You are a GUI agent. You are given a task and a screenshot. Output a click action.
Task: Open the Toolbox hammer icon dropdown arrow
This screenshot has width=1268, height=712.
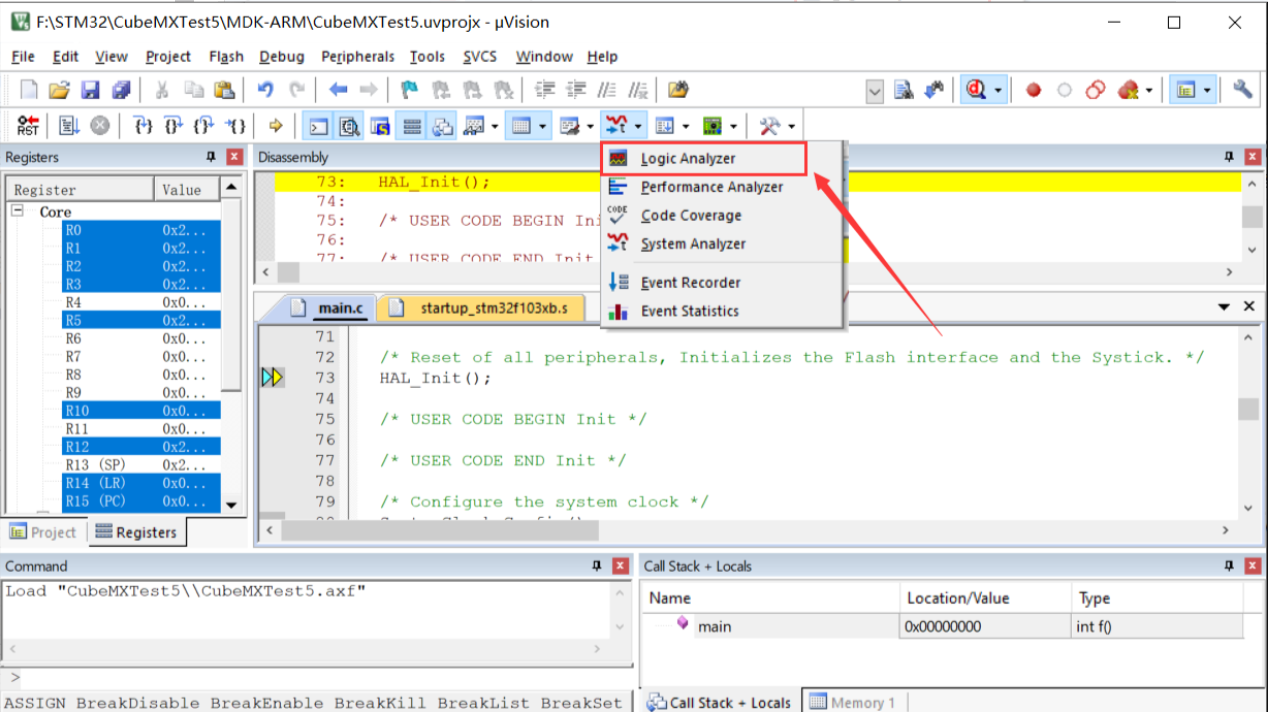791,126
